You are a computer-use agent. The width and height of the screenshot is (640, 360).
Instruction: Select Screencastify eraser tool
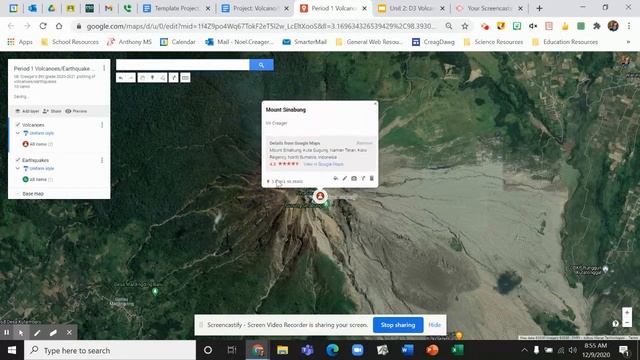coord(53,333)
